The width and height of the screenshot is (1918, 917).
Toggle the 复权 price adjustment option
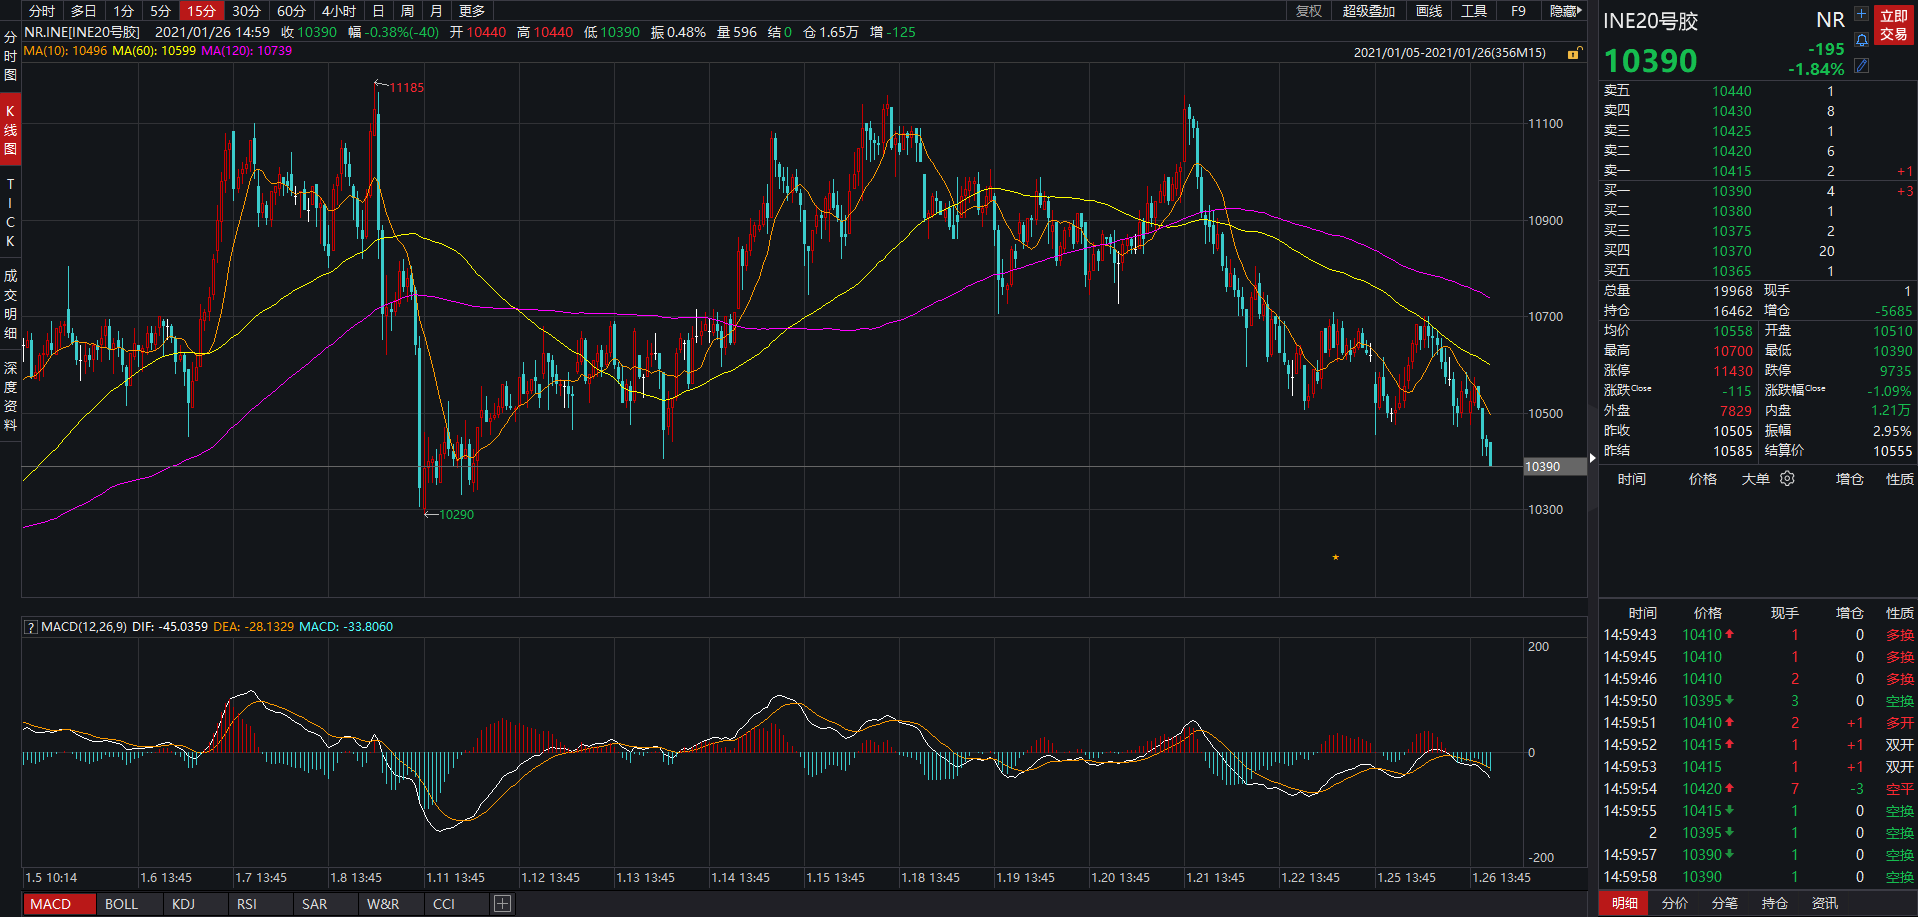coord(1308,11)
